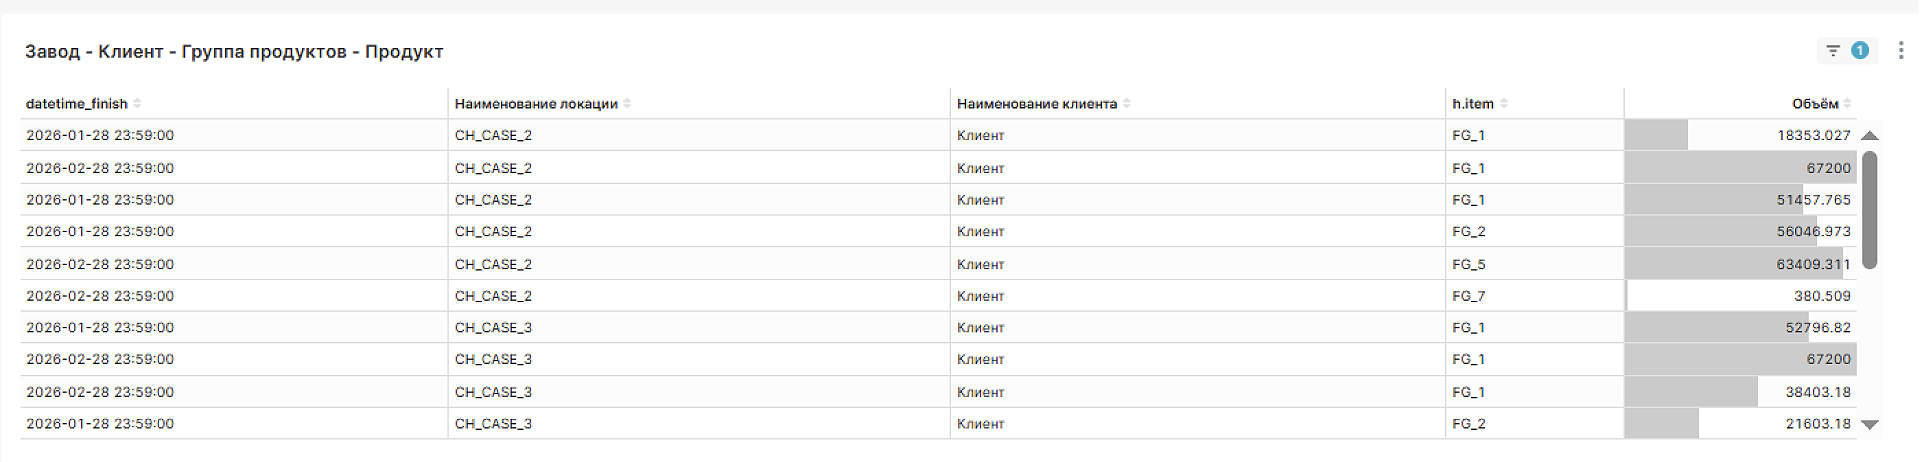Click the vertical scrollbar thumb
Image resolution: width=1920 pixels, height=462 pixels.
click(x=1869, y=209)
